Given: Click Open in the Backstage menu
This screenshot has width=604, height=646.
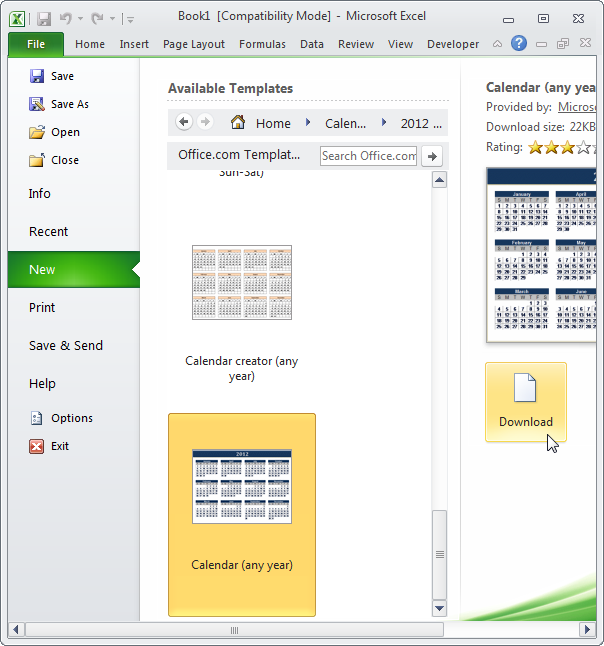Looking at the screenshot, I should [x=54, y=132].
